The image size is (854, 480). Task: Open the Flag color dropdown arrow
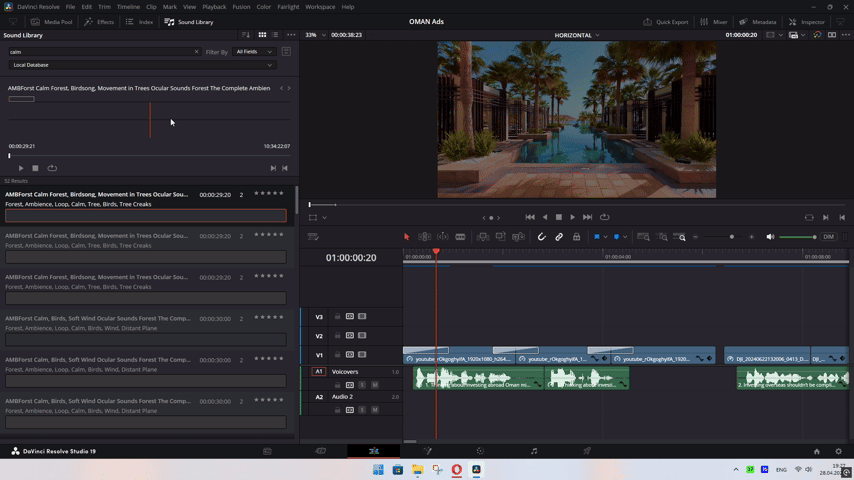coord(605,237)
